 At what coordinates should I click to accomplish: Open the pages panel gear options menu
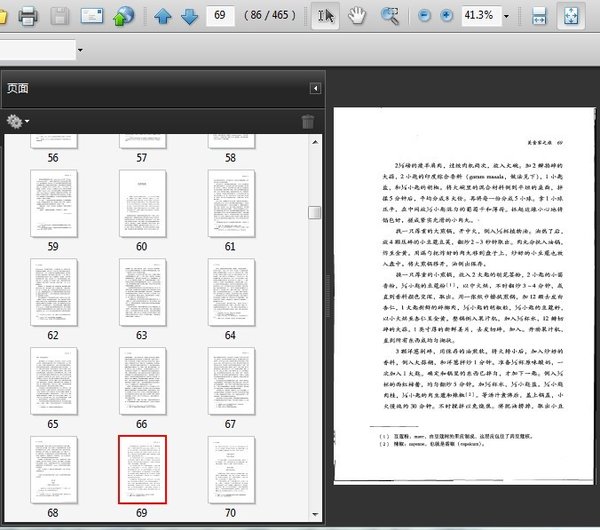tap(18, 121)
